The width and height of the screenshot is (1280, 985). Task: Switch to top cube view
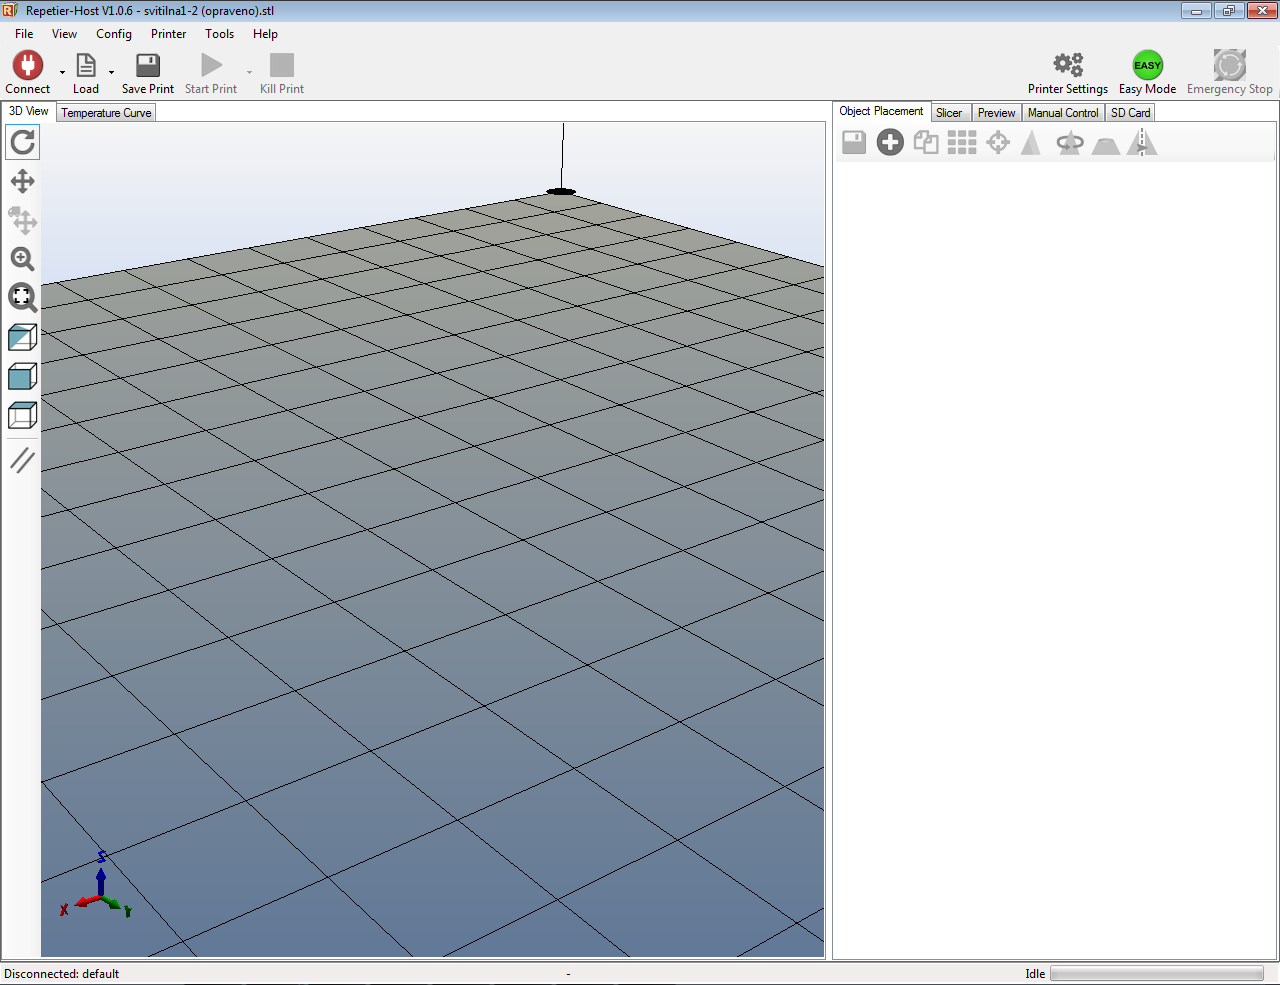click(22, 415)
